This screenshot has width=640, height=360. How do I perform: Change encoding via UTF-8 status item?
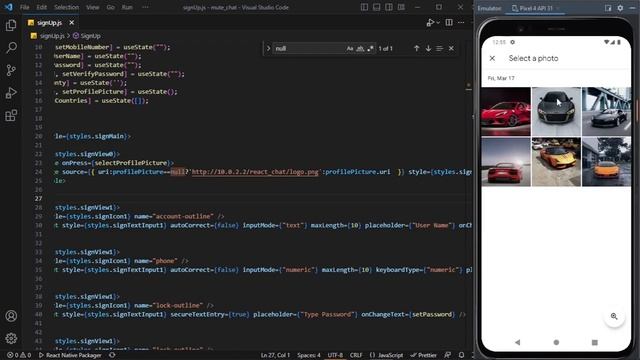point(335,355)
